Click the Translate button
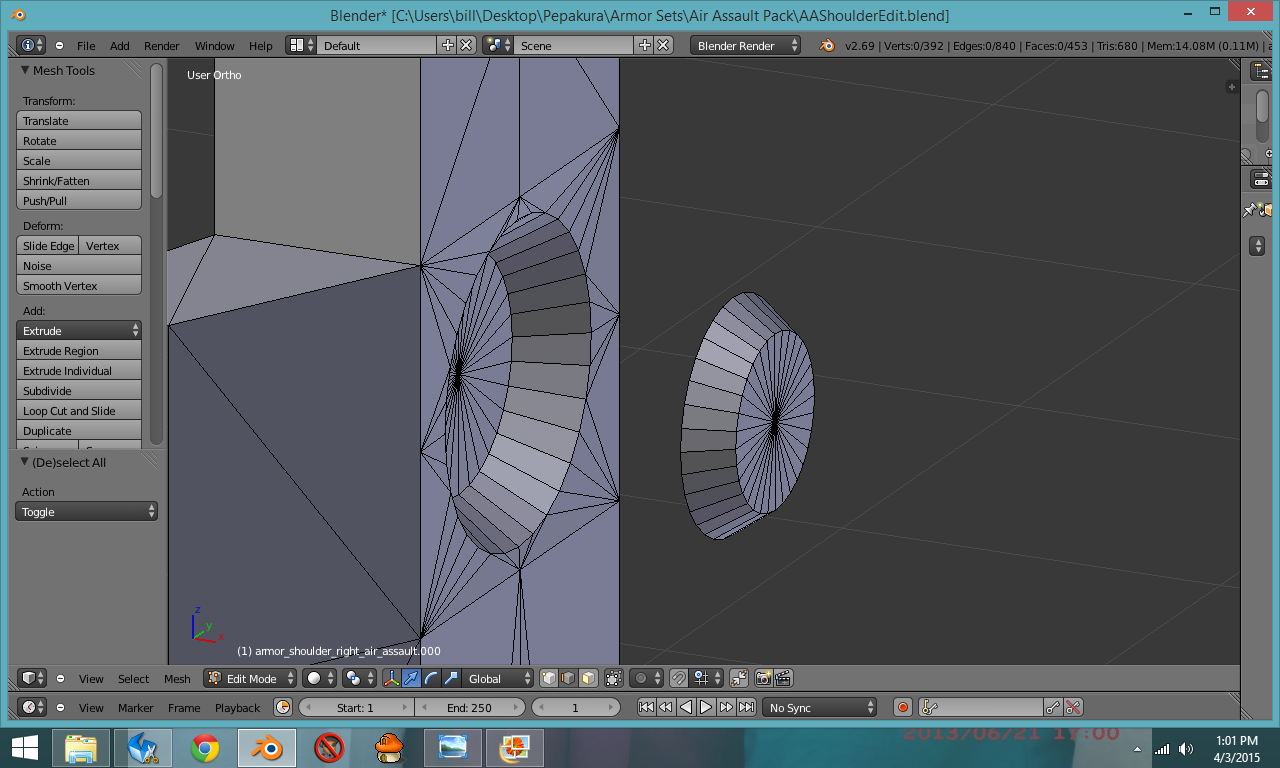 [79, 120]
